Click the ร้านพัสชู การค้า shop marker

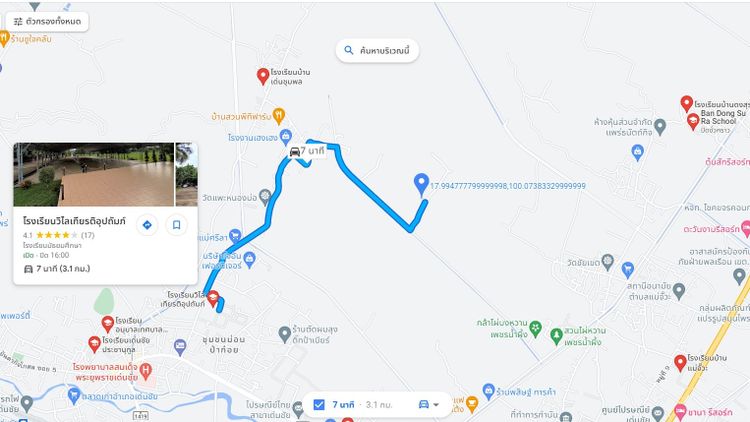(x=488, y=390)
